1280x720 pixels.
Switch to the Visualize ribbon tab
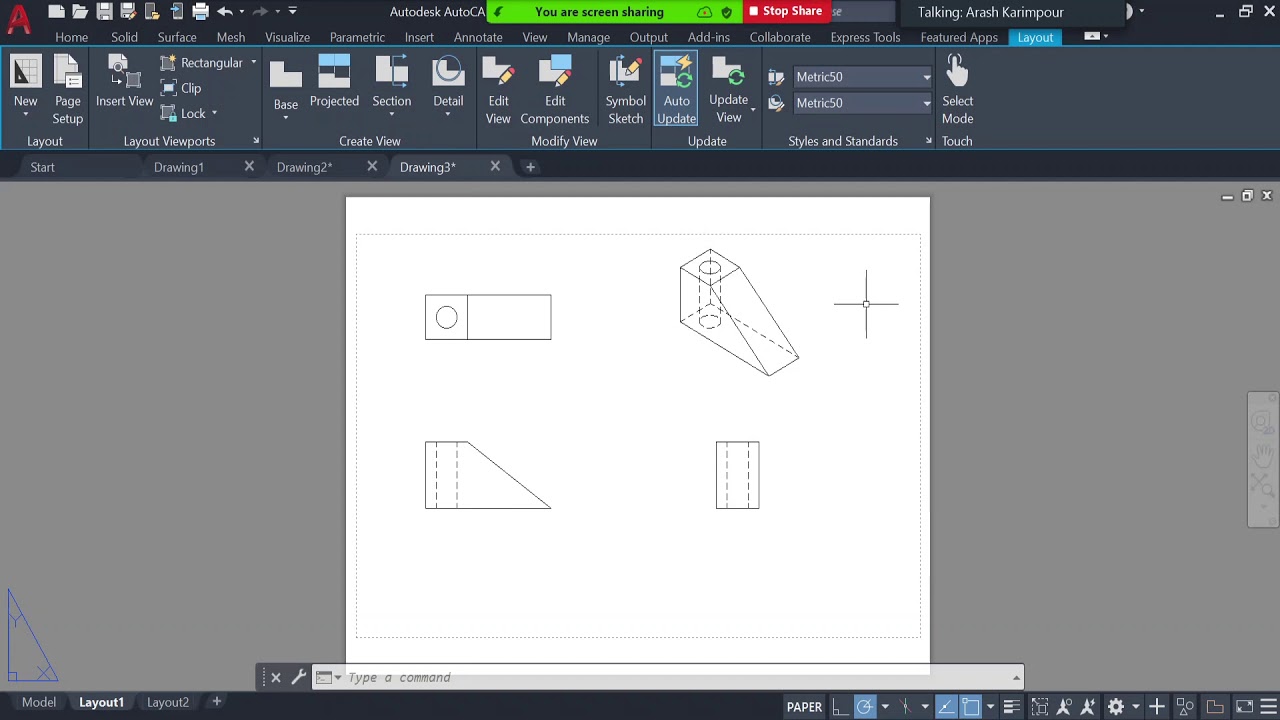click(x=287, y=37)
